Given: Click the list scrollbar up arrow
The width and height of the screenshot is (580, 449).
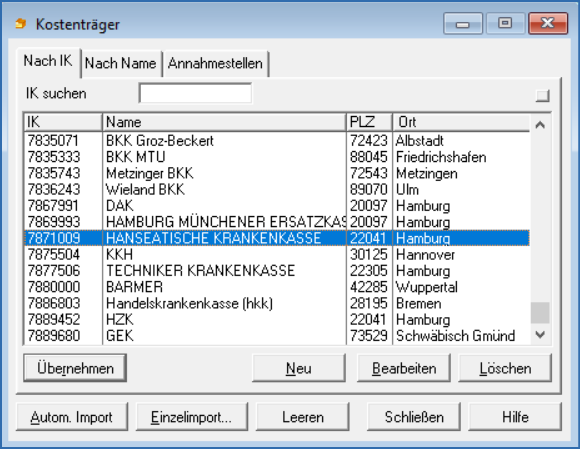Looking at the screenshot, I should pos(540,125).
